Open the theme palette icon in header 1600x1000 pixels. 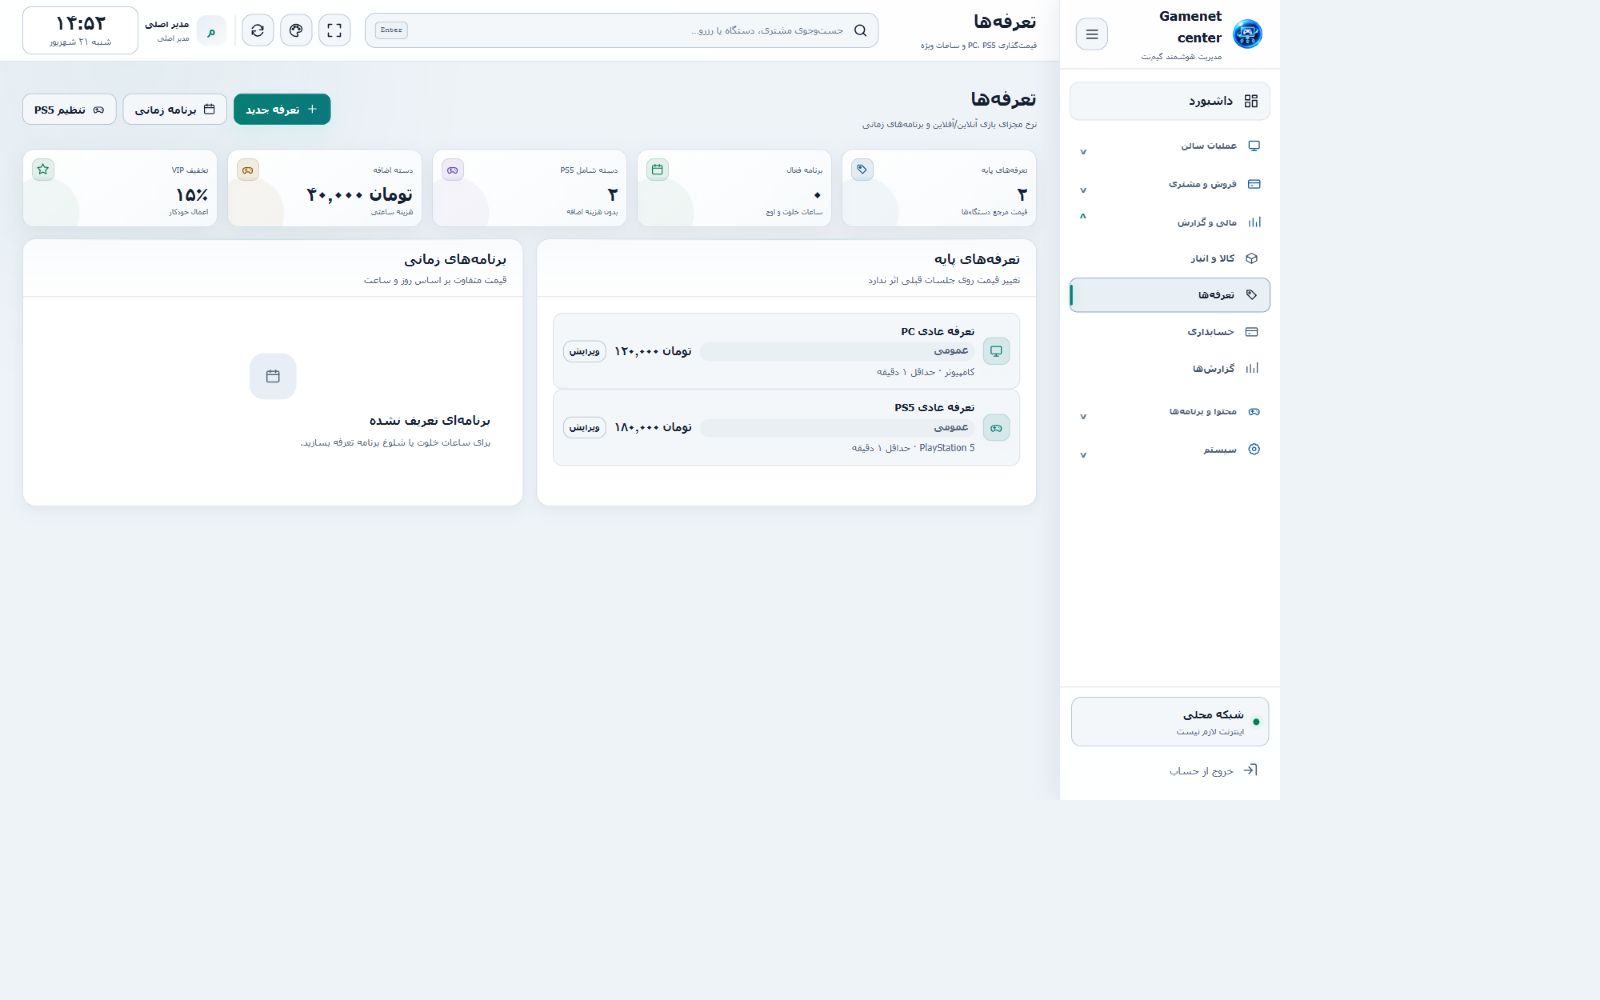tap(296, 30)
